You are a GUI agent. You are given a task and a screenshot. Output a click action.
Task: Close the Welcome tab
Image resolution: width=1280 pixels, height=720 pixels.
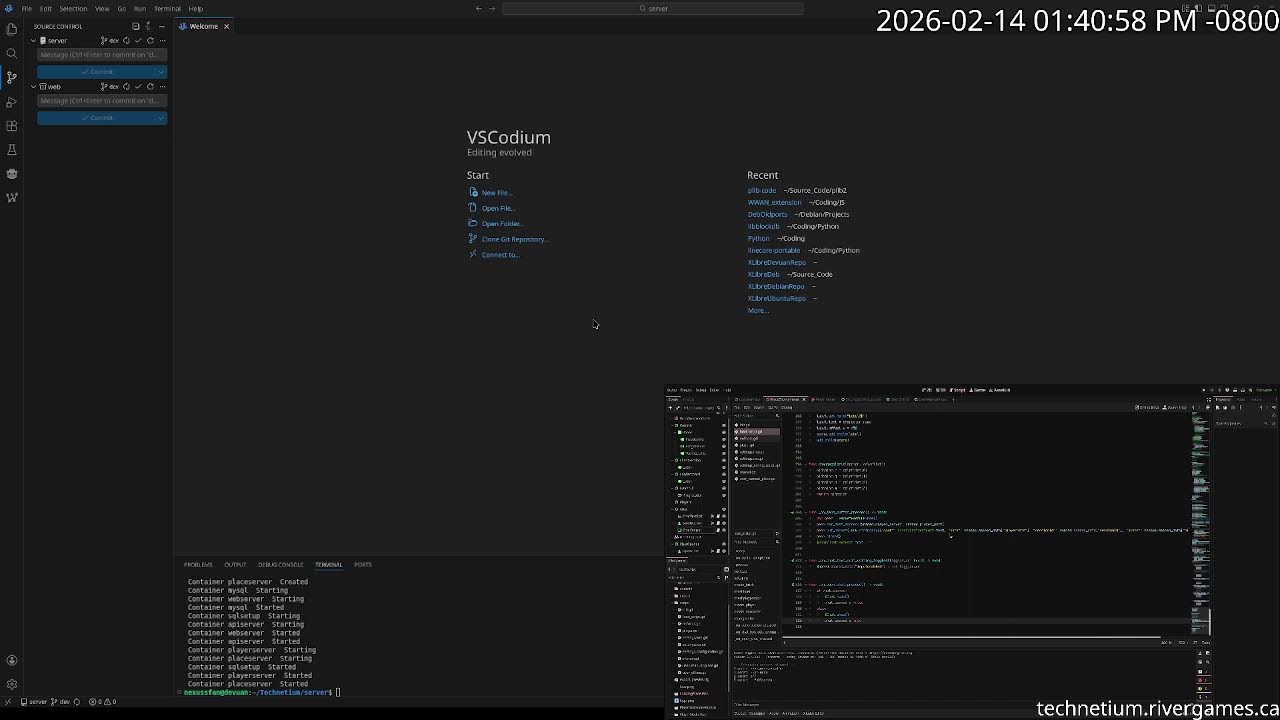point(226,26)
